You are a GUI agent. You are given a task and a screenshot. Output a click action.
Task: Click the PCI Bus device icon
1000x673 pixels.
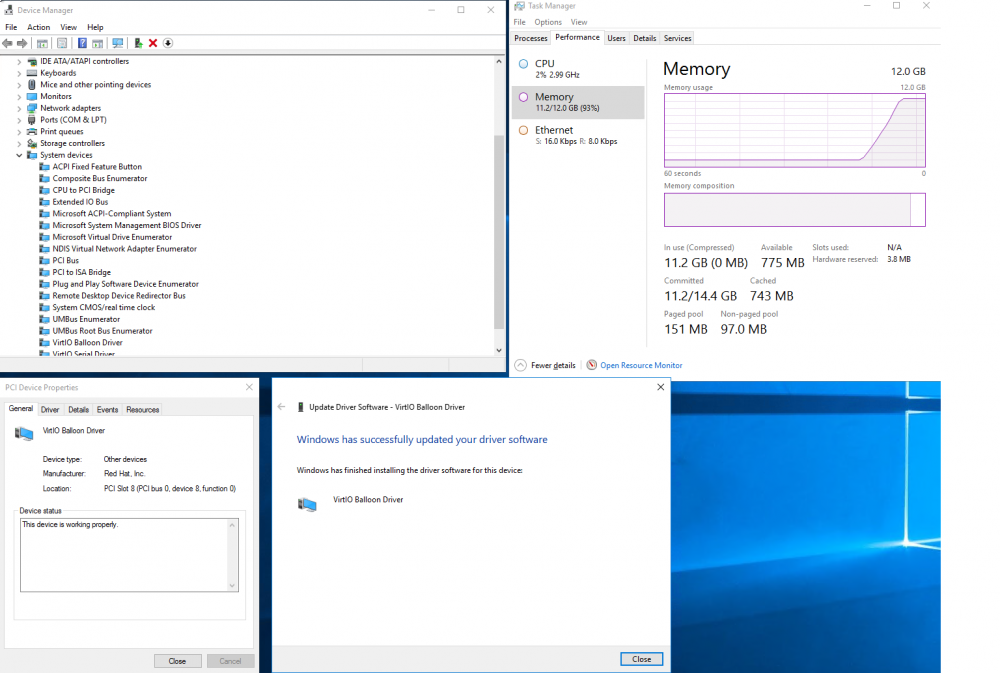coord(45,260)
